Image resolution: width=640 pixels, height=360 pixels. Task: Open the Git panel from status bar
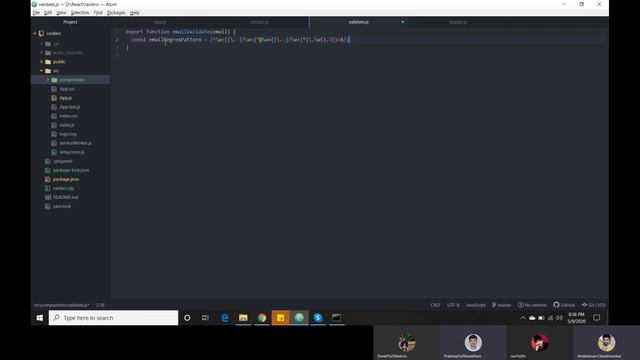(x=594, y=305)
